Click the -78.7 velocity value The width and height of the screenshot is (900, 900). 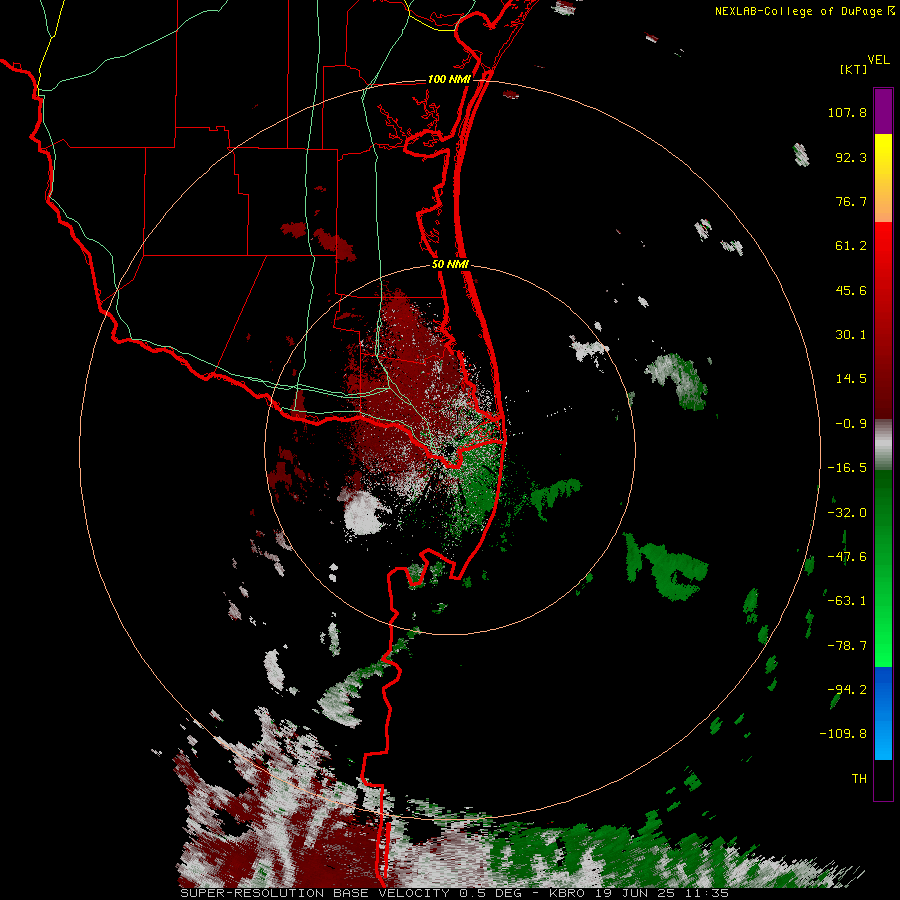(x=847, y=646)
